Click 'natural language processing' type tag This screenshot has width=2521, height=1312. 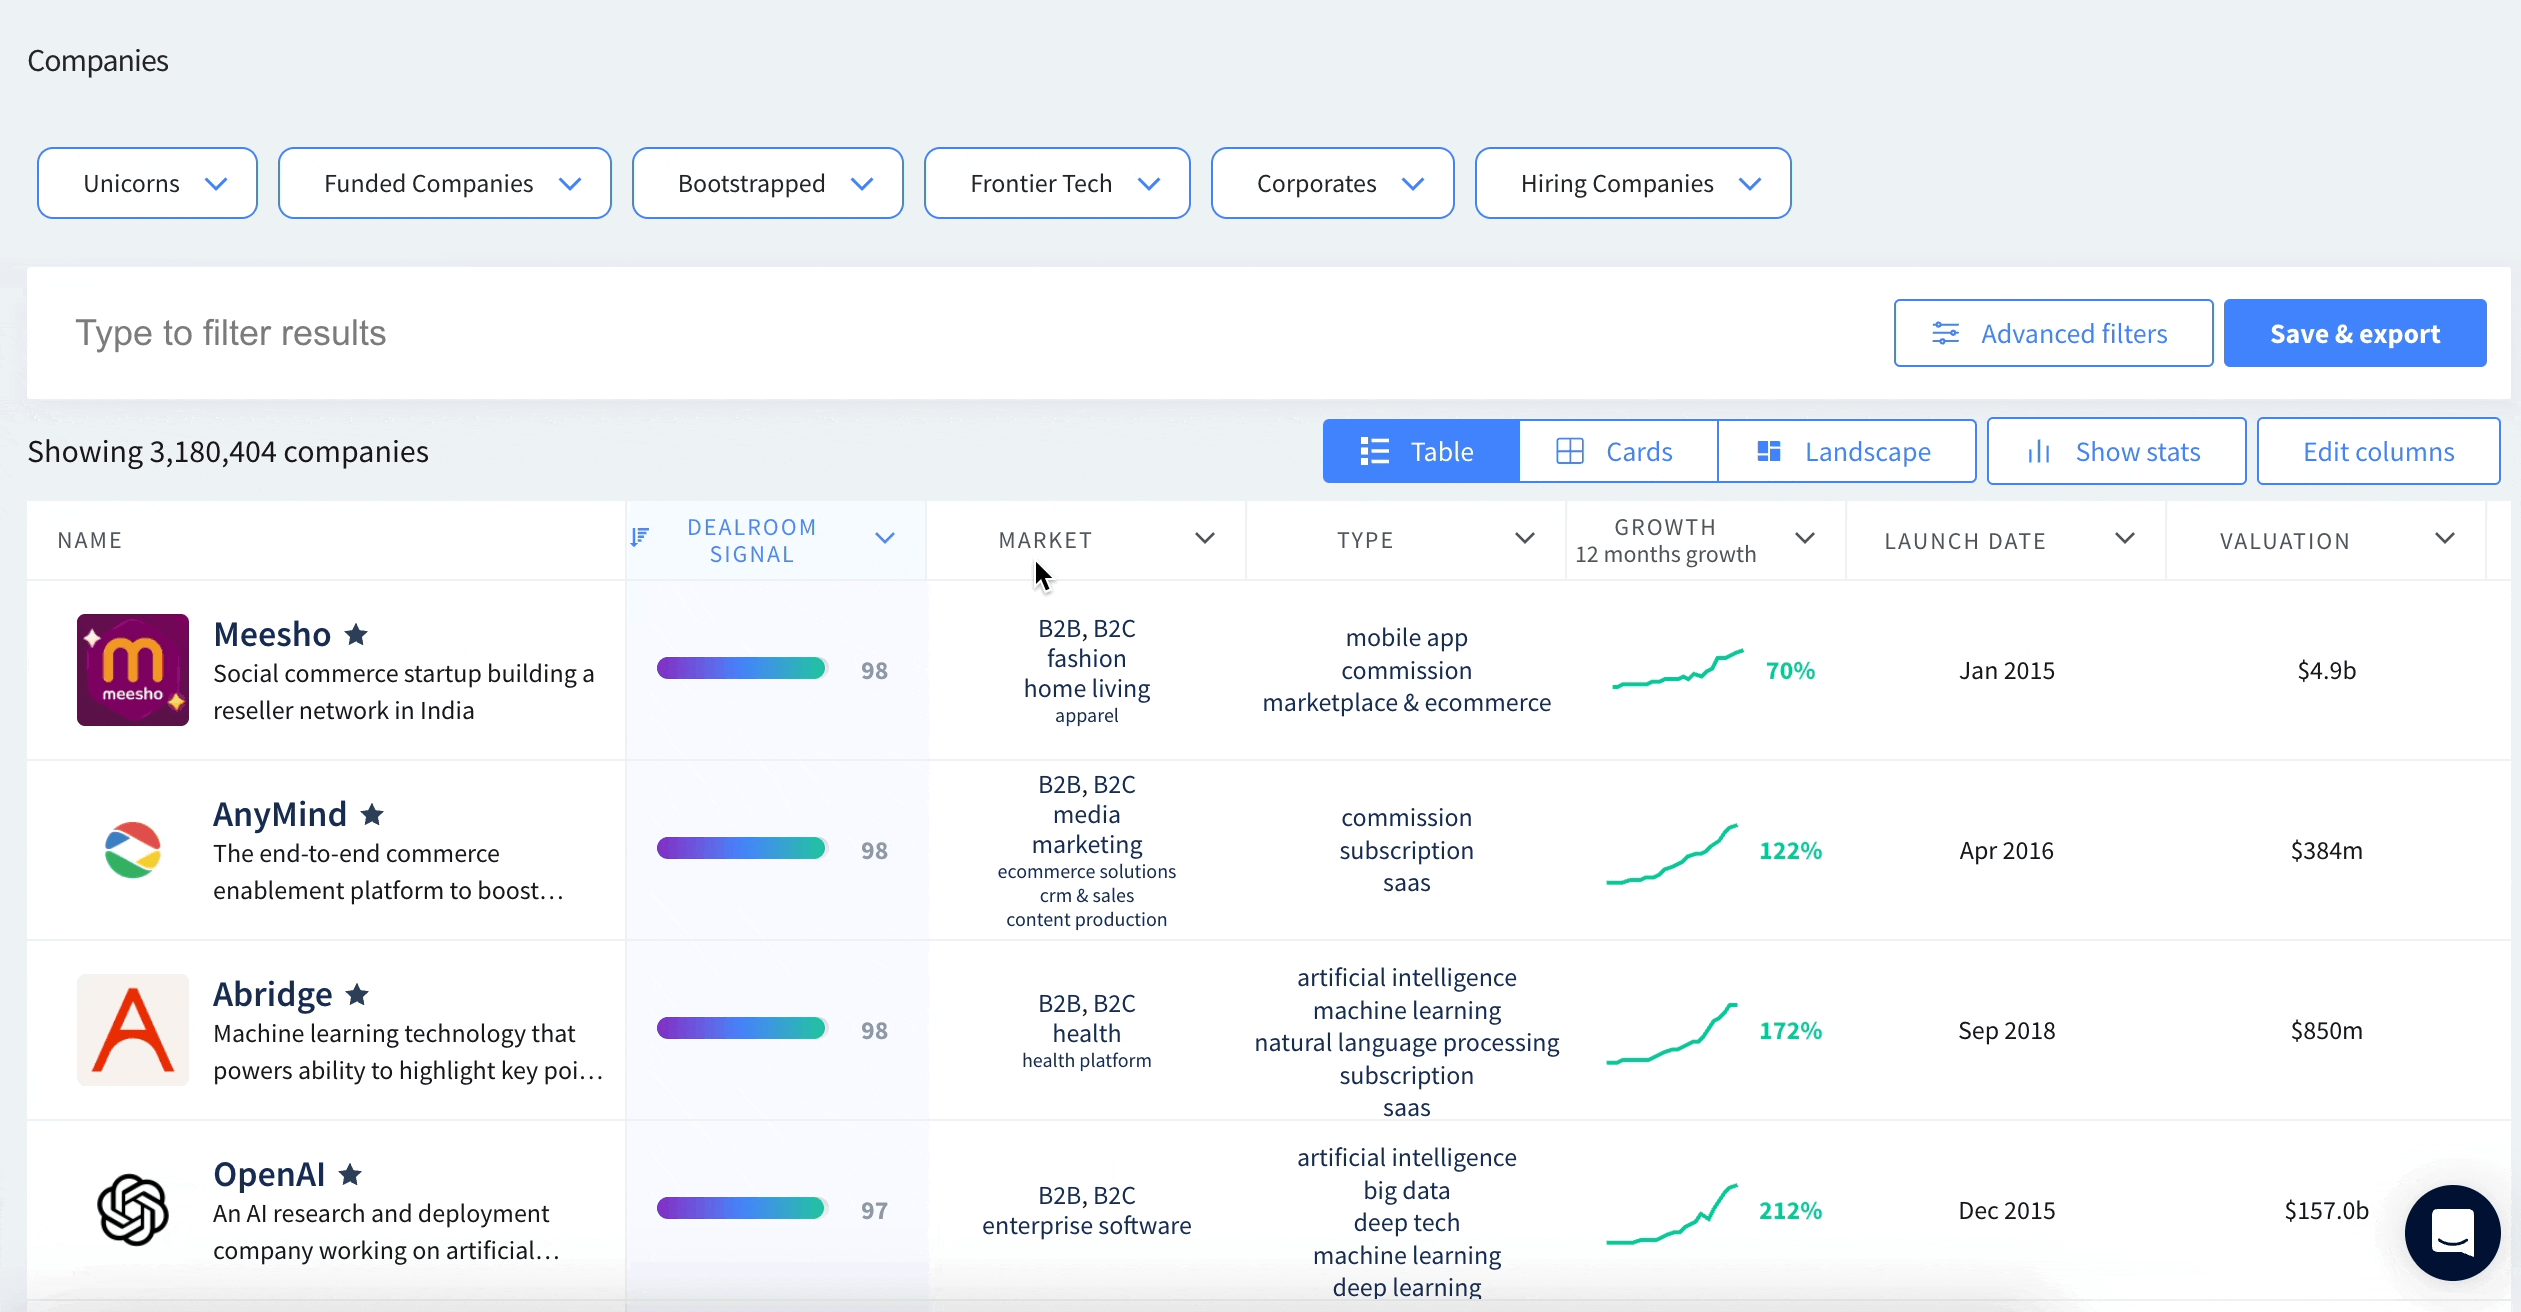[x=1406, y=1042]
